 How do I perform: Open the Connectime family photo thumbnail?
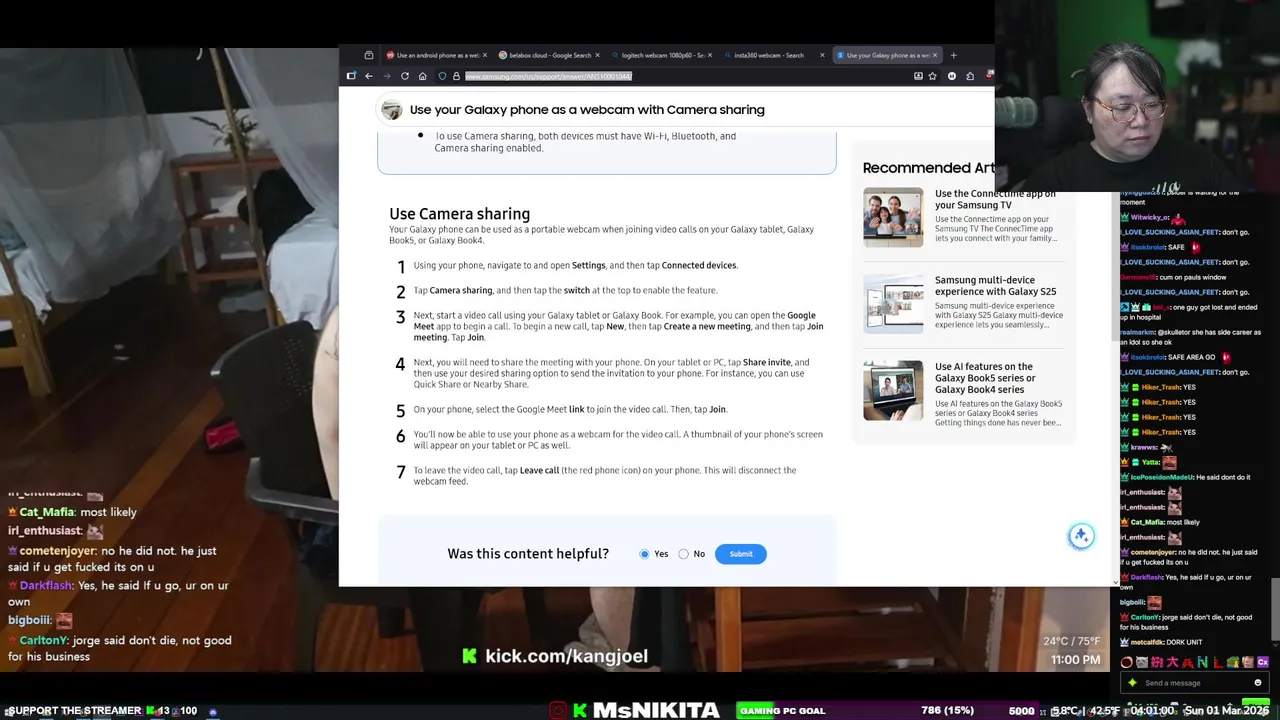click(893, 217)
